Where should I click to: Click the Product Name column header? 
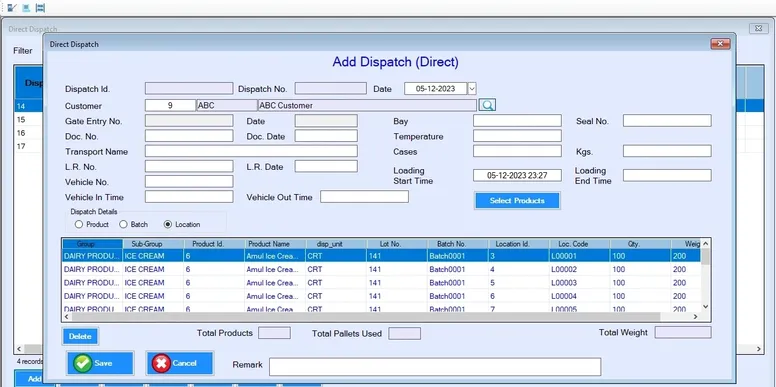point(275,244)
